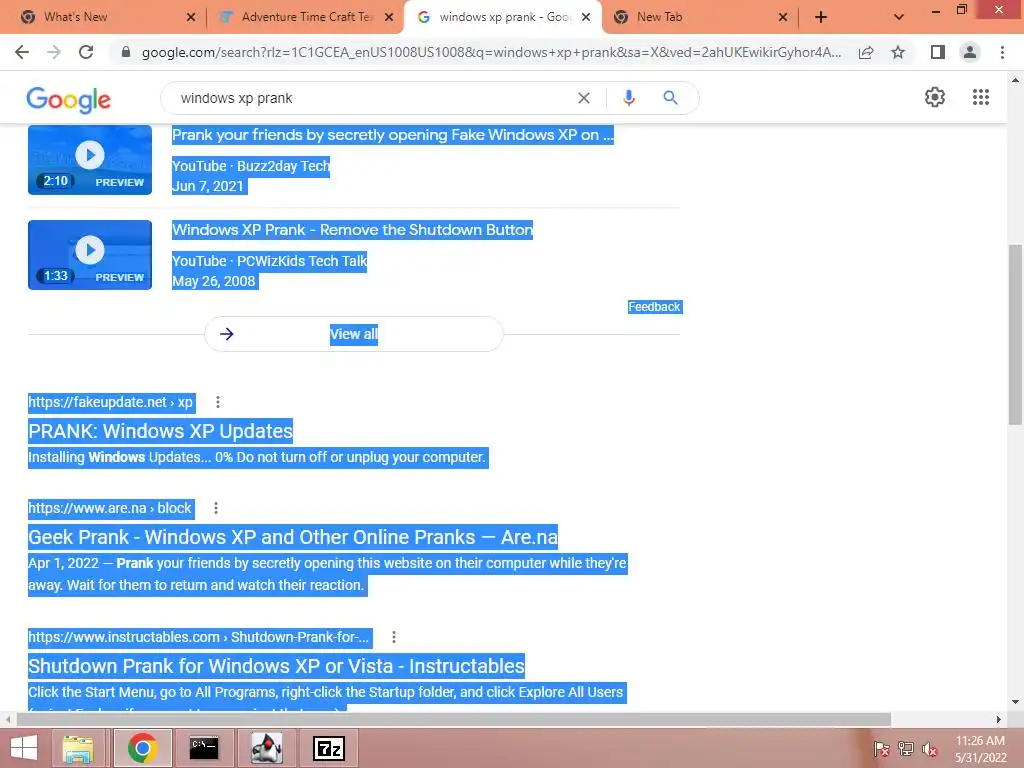Click the https://www.are.na › block breadcrumb
Screen dimensions: 1024x768
point(110,508)
